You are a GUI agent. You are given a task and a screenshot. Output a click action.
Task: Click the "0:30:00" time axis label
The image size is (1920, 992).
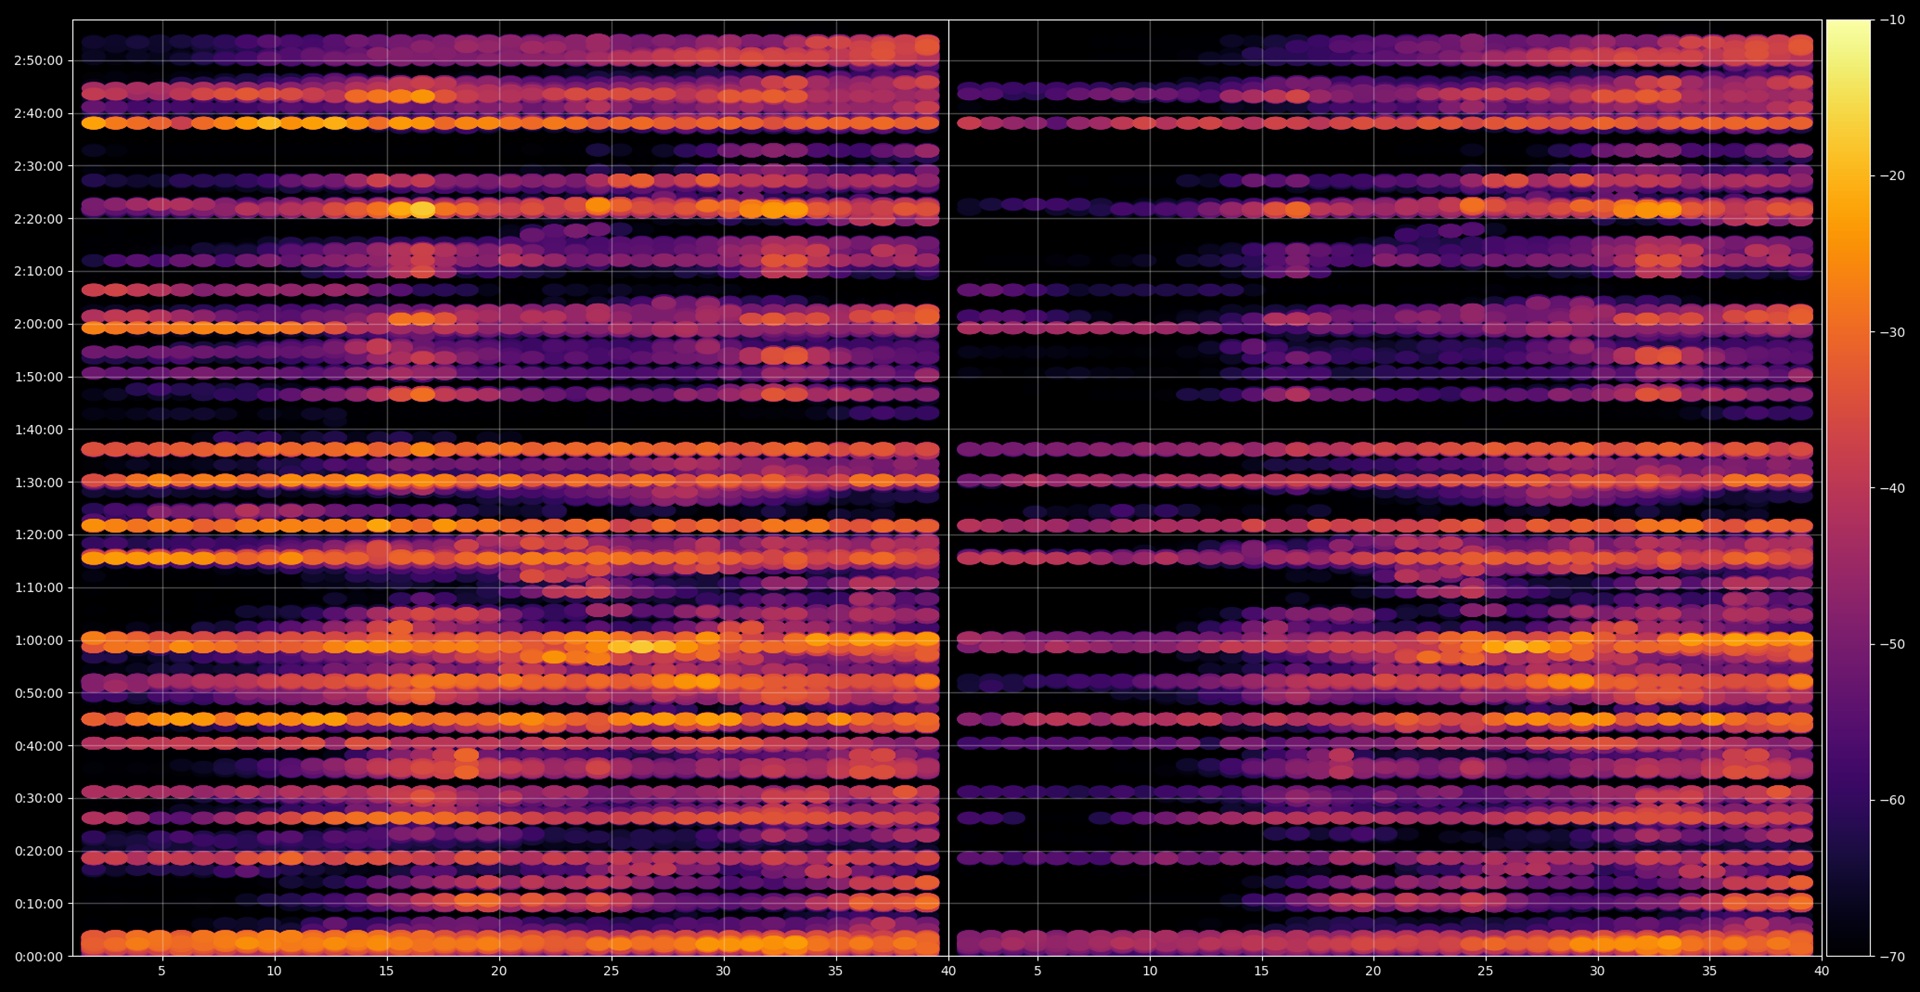38,798
